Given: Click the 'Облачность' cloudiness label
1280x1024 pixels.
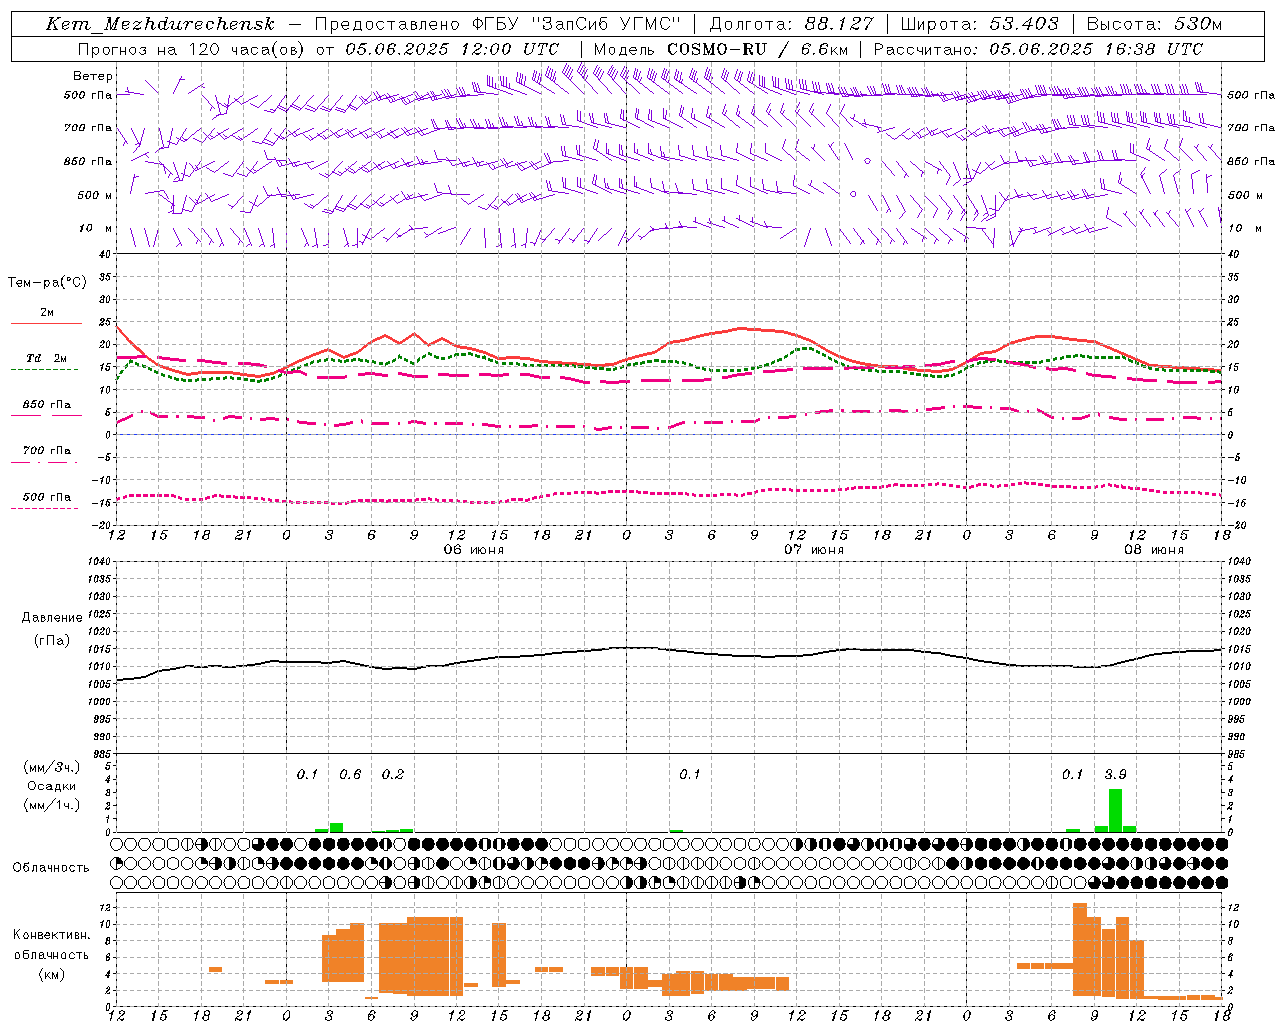Looking at the screenshot, I should coord(51,868).
